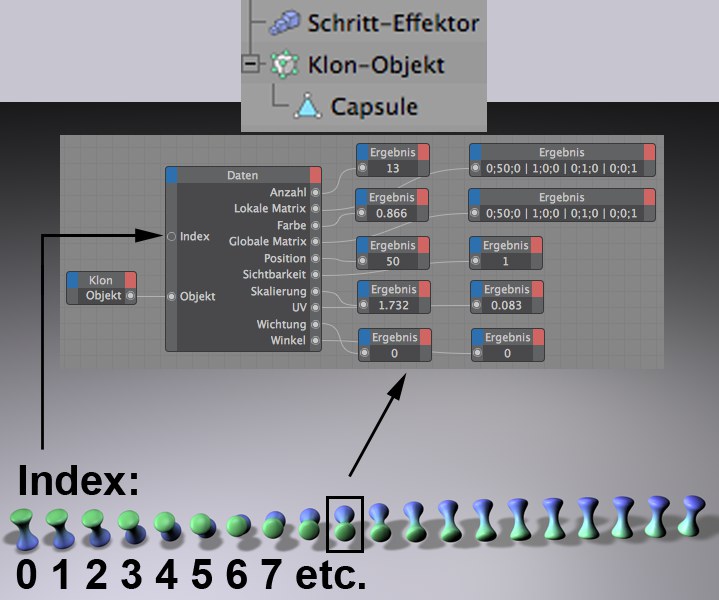
Task: Select the Ergebnis node showing 13
Action: pos(393,160)
